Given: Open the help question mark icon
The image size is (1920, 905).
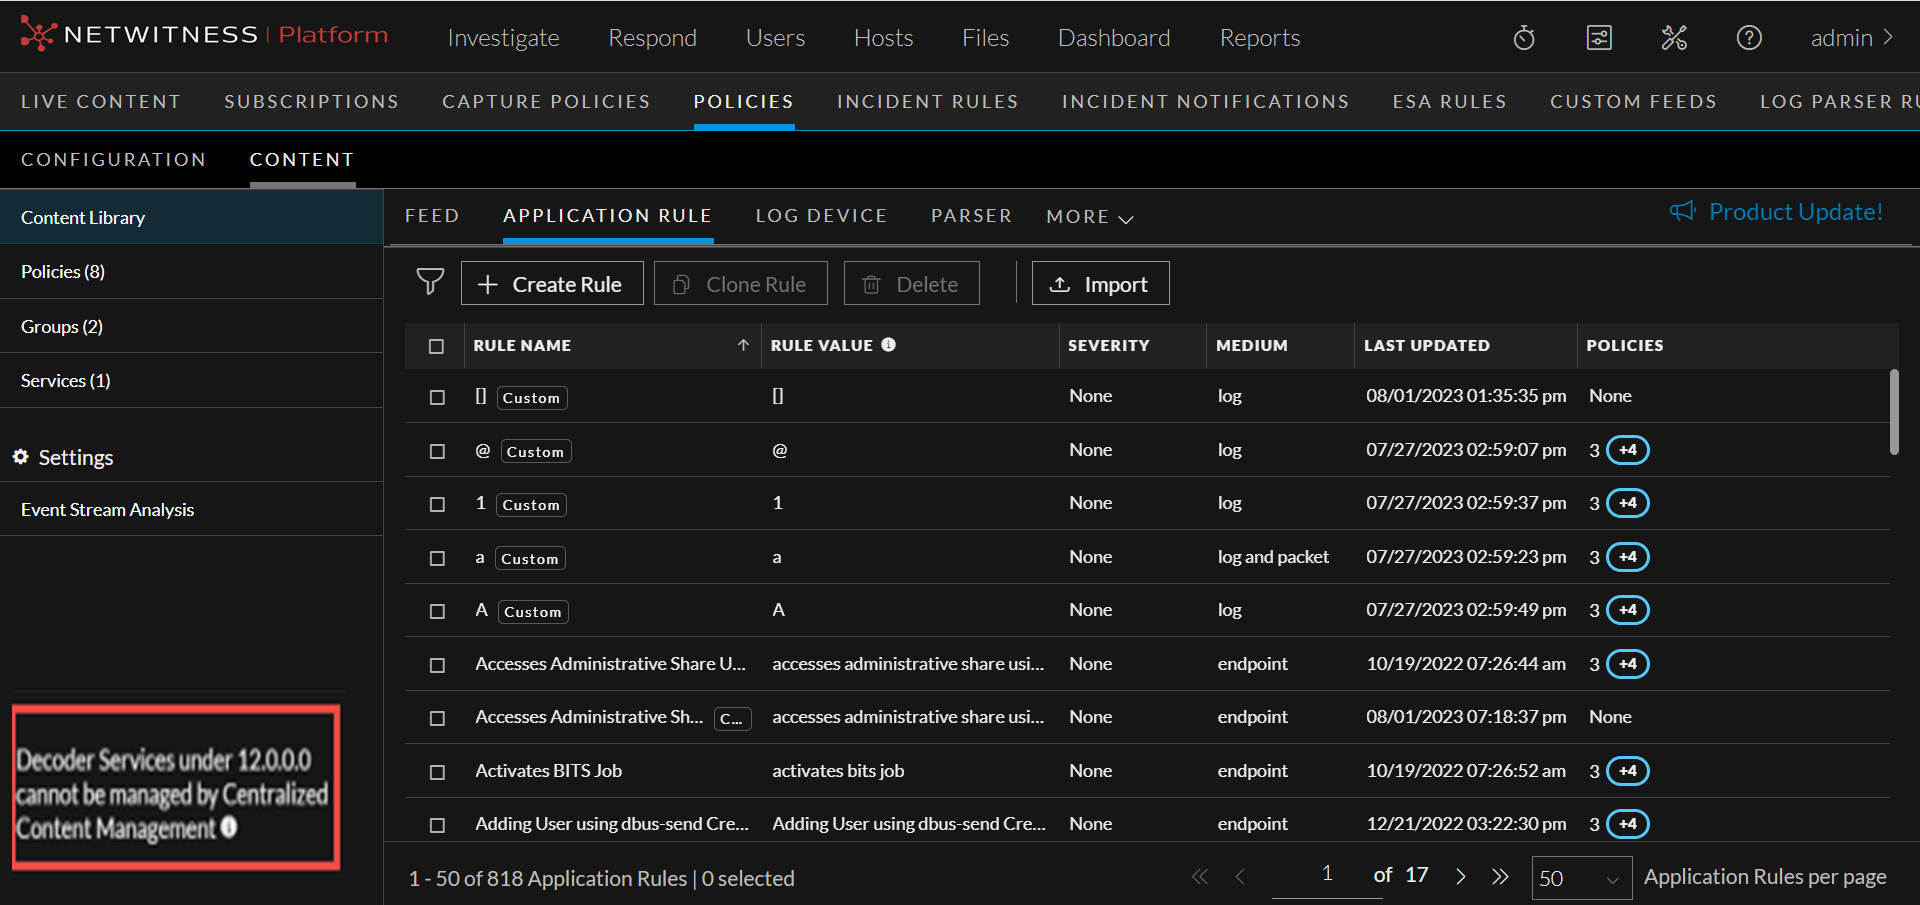Looking at the screenshot, I should (x=1748, y=38).
